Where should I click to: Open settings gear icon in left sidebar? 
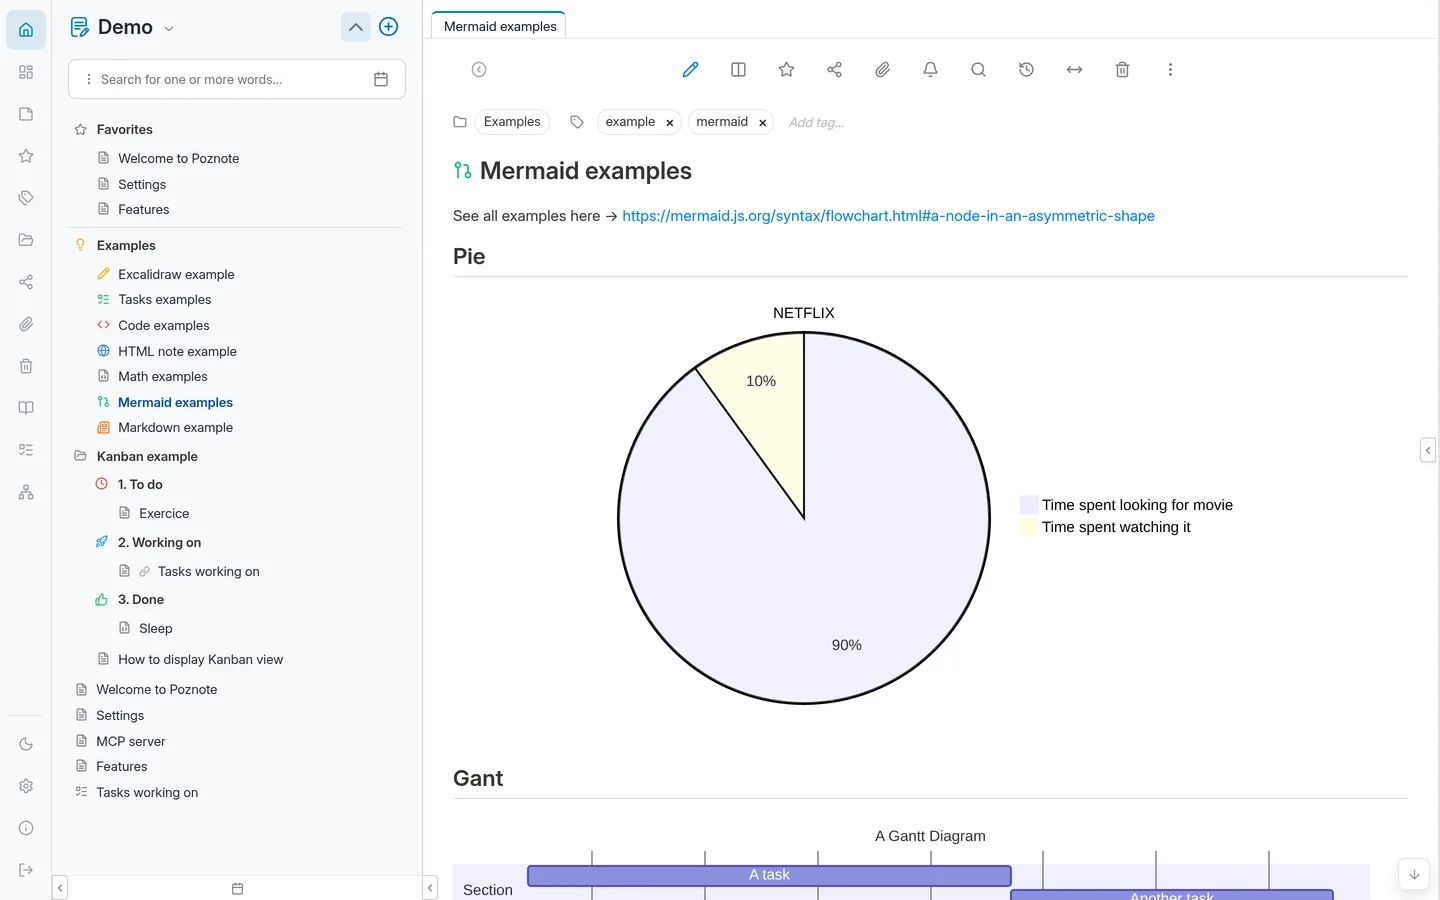click(26, 786)
